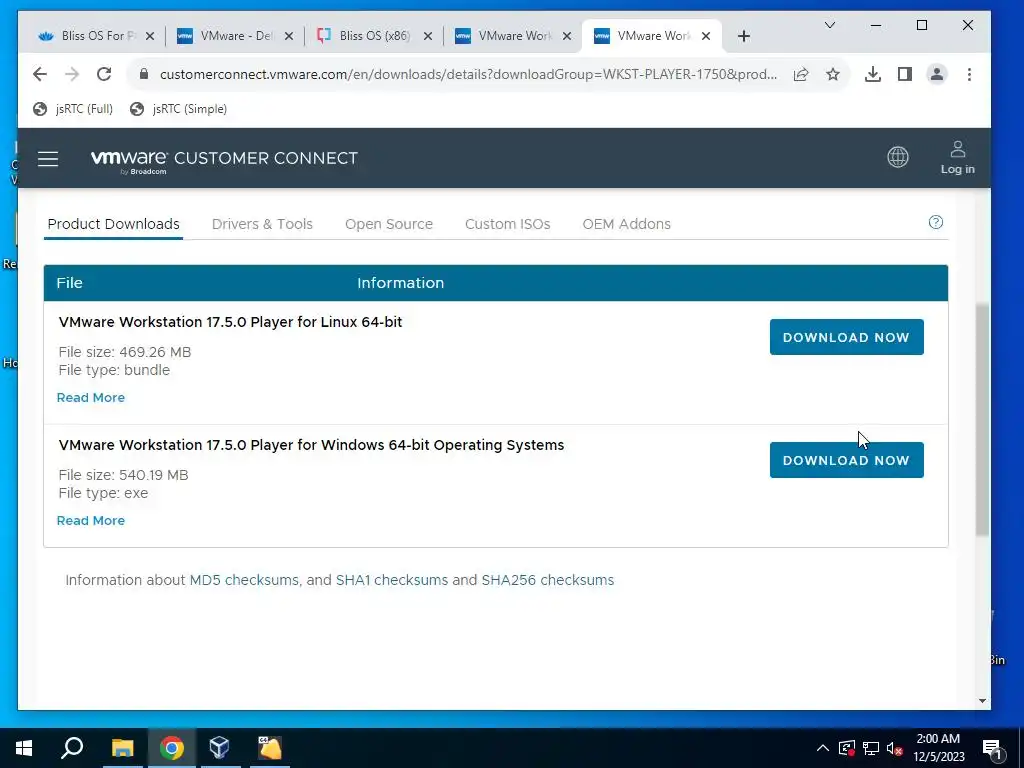Click the VMware Customer Connect logo

pyautogui.click(x=224, y=161)
